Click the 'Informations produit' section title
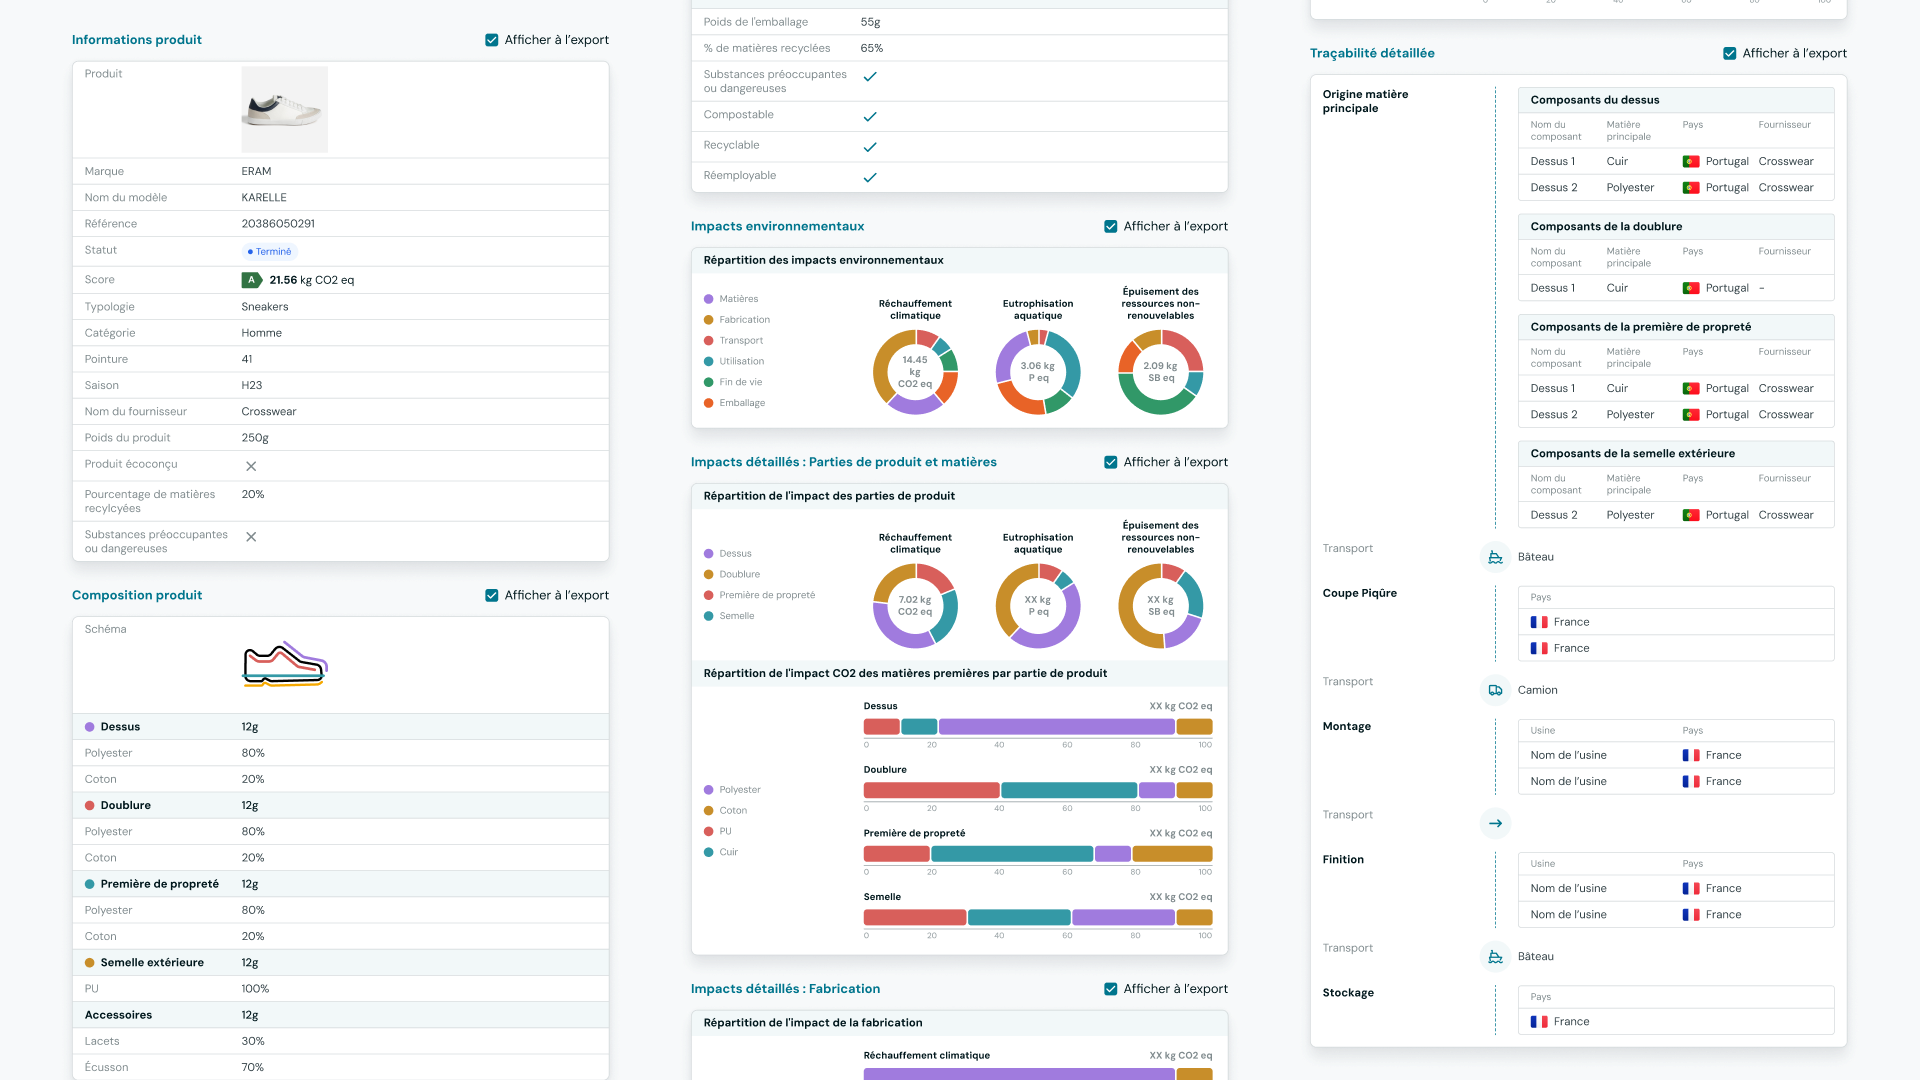 [137, 40]
